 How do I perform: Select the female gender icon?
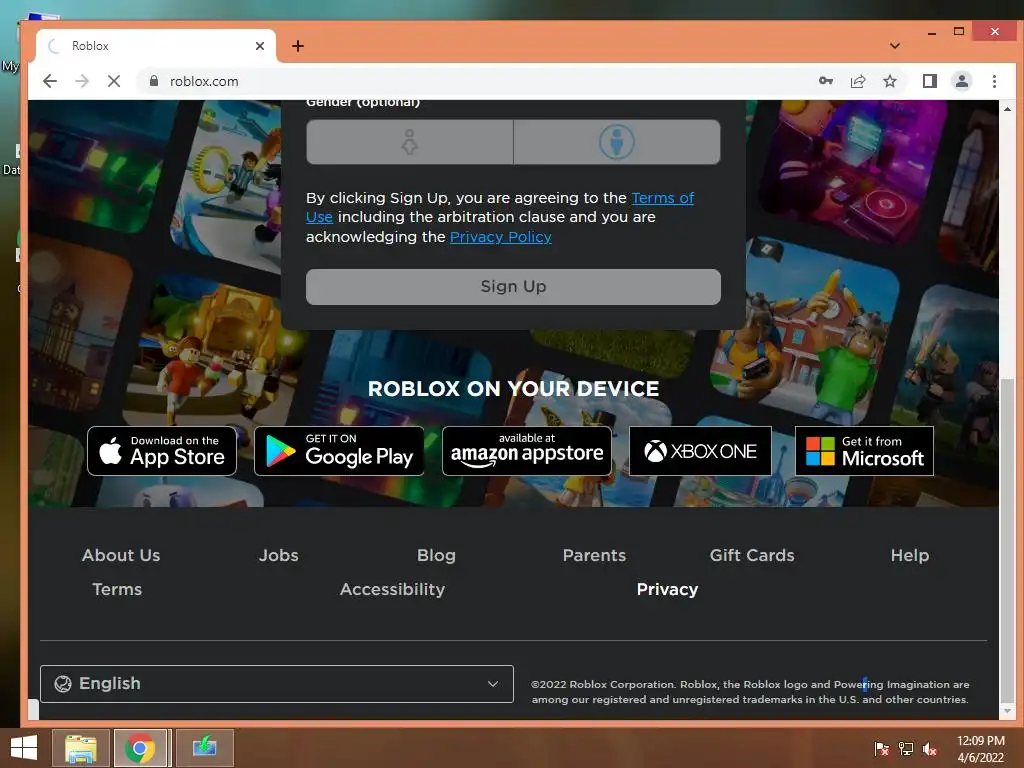(x=409, y=142)
